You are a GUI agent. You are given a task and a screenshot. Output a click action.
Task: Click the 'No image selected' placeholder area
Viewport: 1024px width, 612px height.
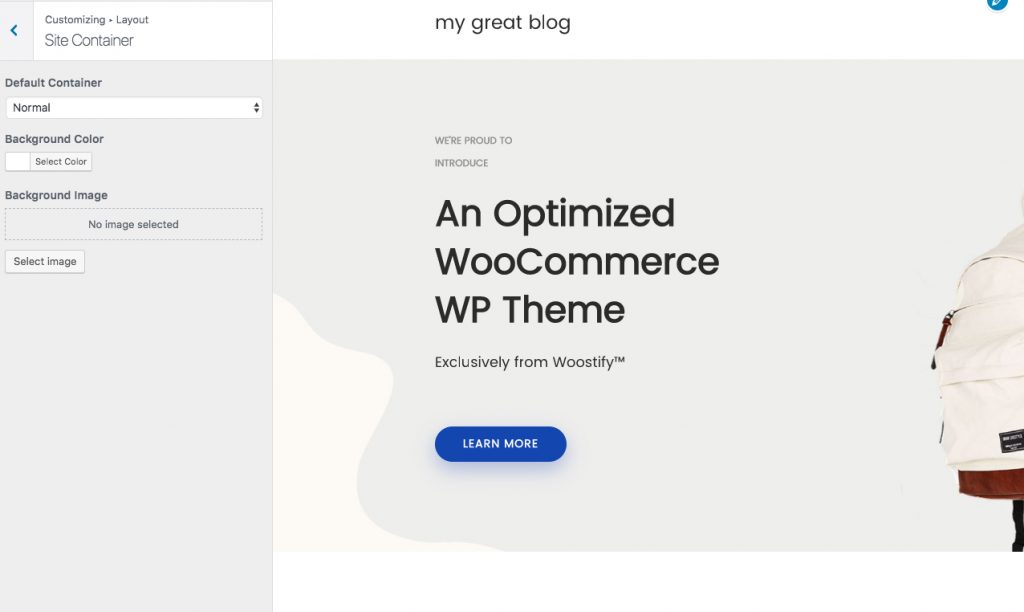pyautogui.click(x=133, y=225)
